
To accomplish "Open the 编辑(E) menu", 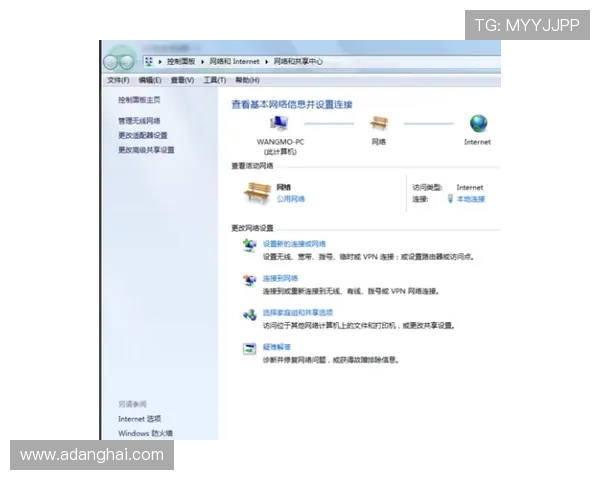I will [150, 80].
